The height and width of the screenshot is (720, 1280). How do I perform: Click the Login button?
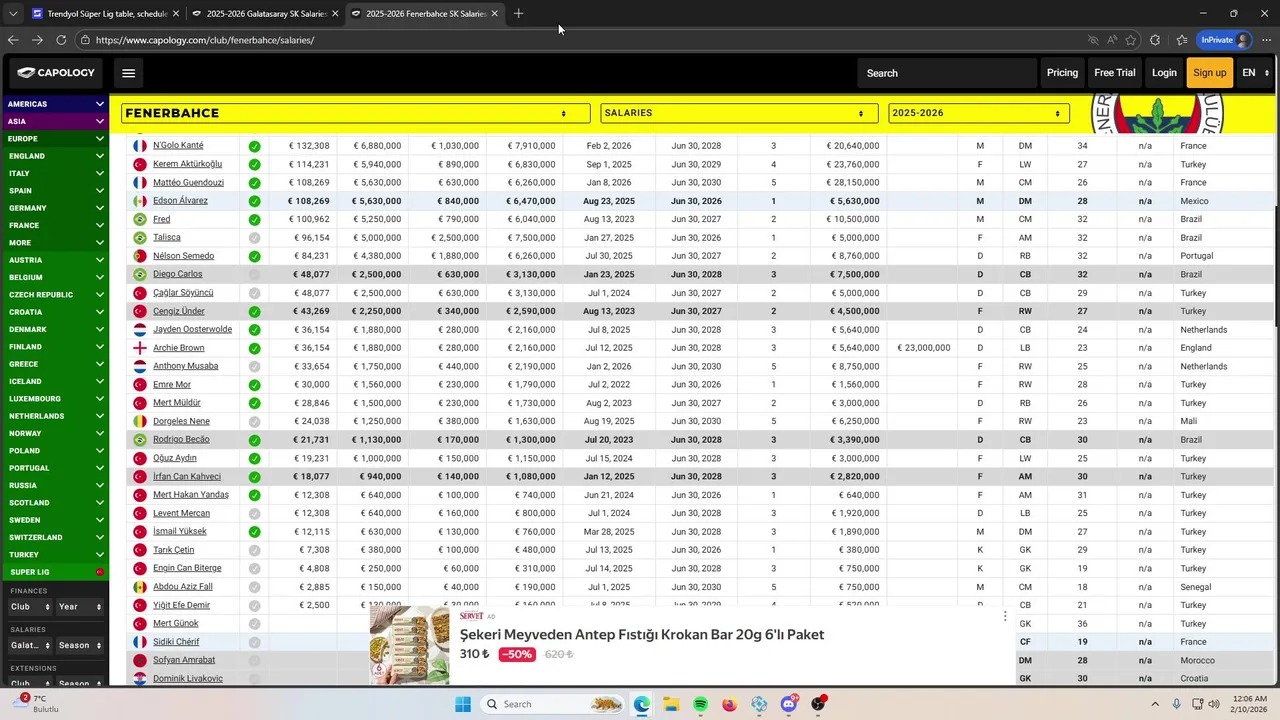[x=1164, y=73]
